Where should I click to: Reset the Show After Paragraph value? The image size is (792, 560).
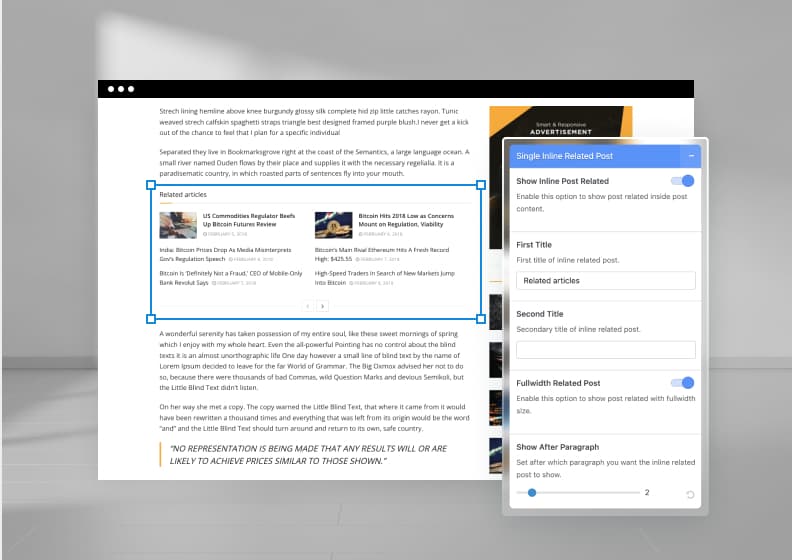[x=690, y=495]
